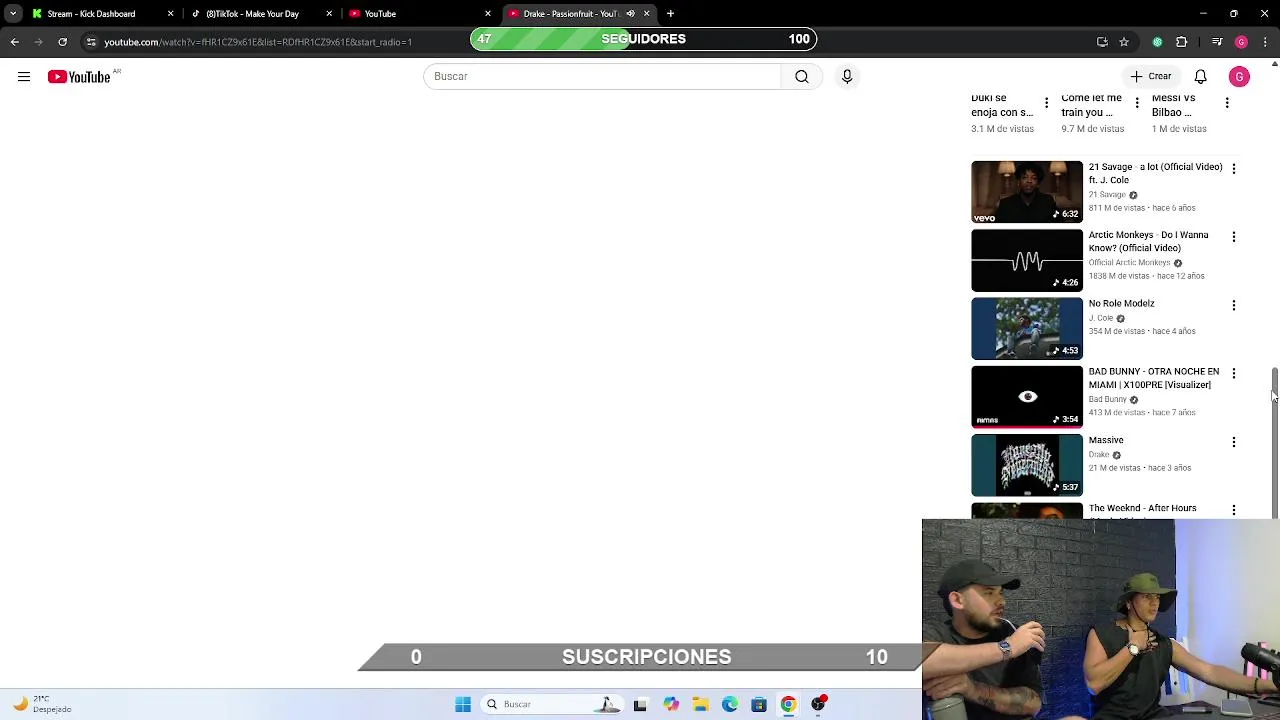Open options for 21 Savage a lot video
This screenshot has width=1280, height=720.
click(x=1233, y=169)
